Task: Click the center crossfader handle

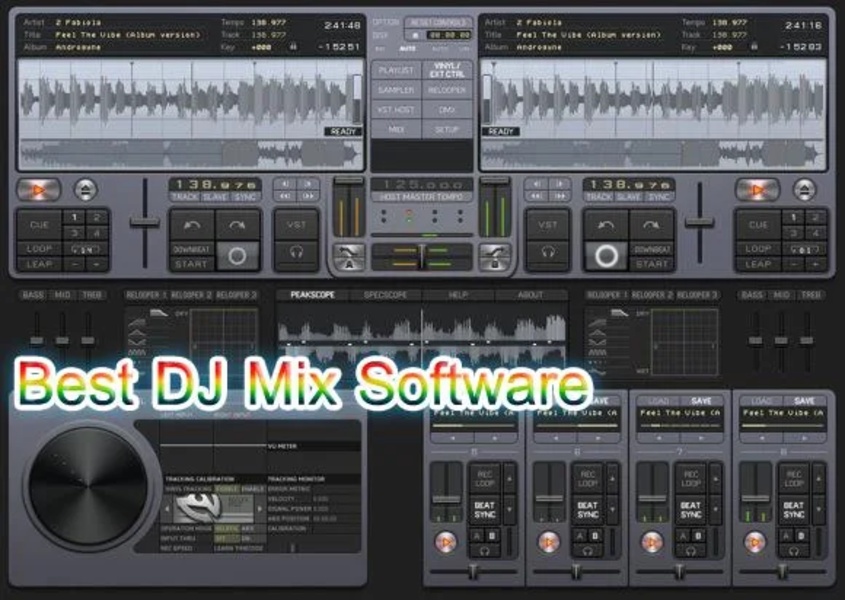Action: pos(422,257)
